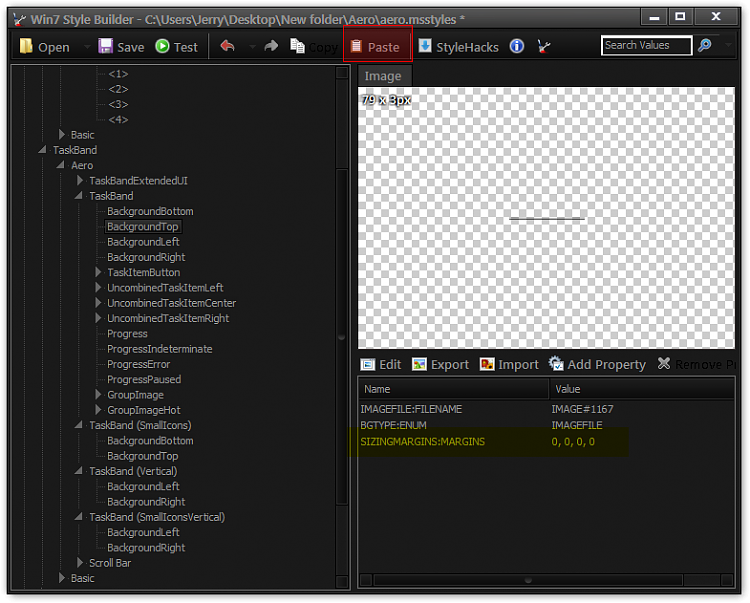Expand the Basic node at tree bottom
Viewport: 750px width, 603px height.
(x=62, y=578)
